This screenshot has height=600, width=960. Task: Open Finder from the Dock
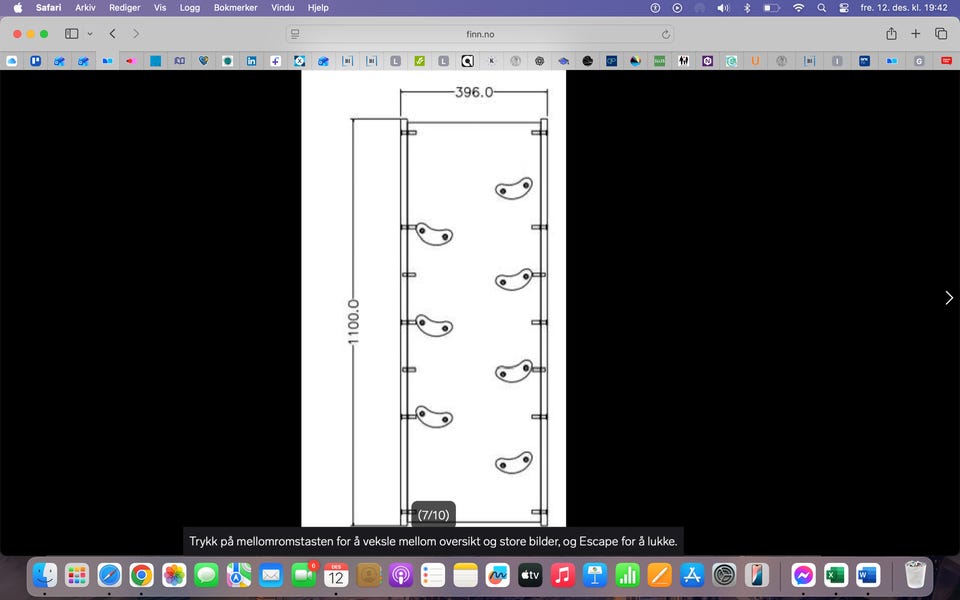(45, 575)
